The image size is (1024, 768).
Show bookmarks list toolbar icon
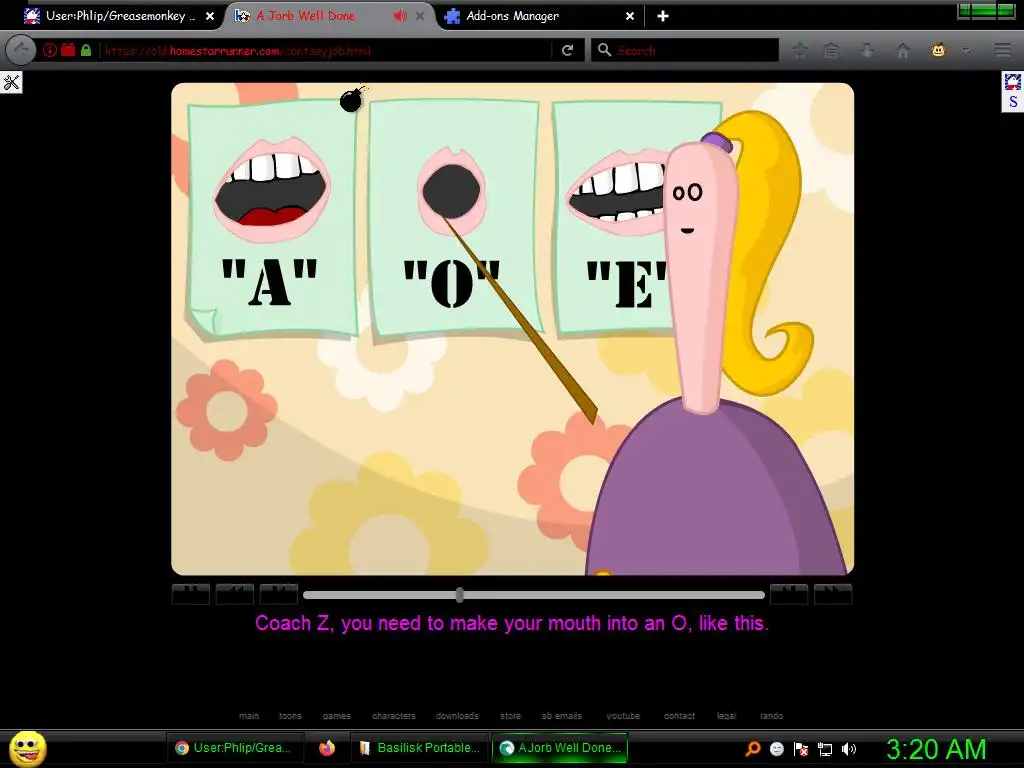[831, 50]
